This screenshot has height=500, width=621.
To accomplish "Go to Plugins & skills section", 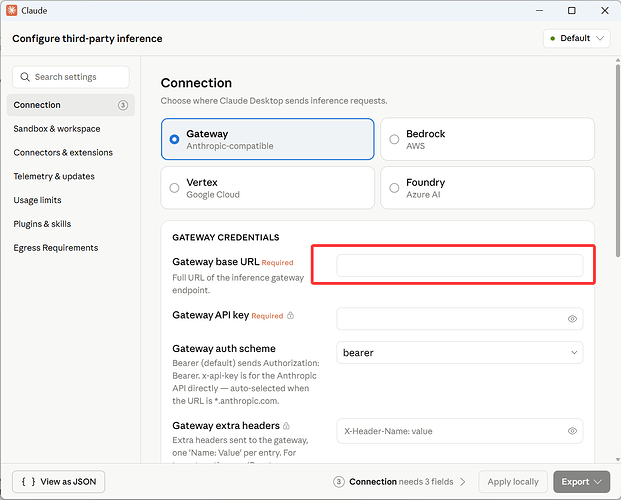I will pyautogui.click(x=42, y=224).
